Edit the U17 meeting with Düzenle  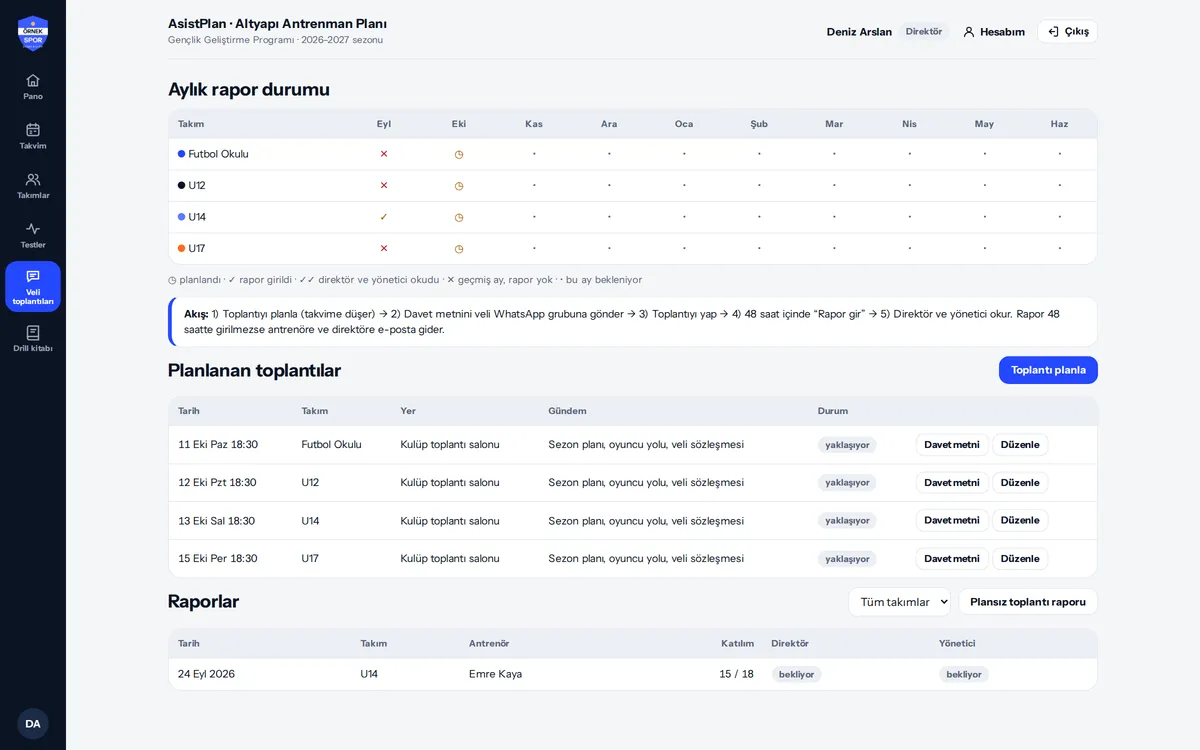click(x=1020, y=559)
